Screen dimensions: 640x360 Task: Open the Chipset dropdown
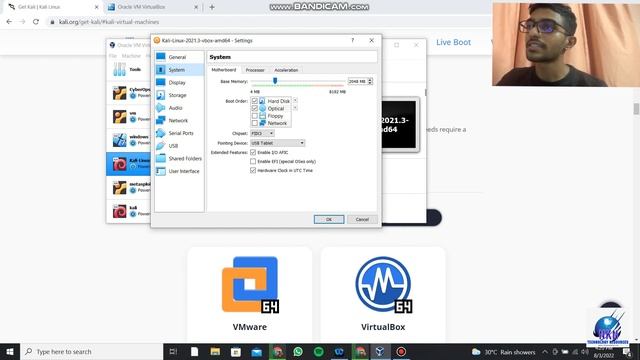click(262, 133)
